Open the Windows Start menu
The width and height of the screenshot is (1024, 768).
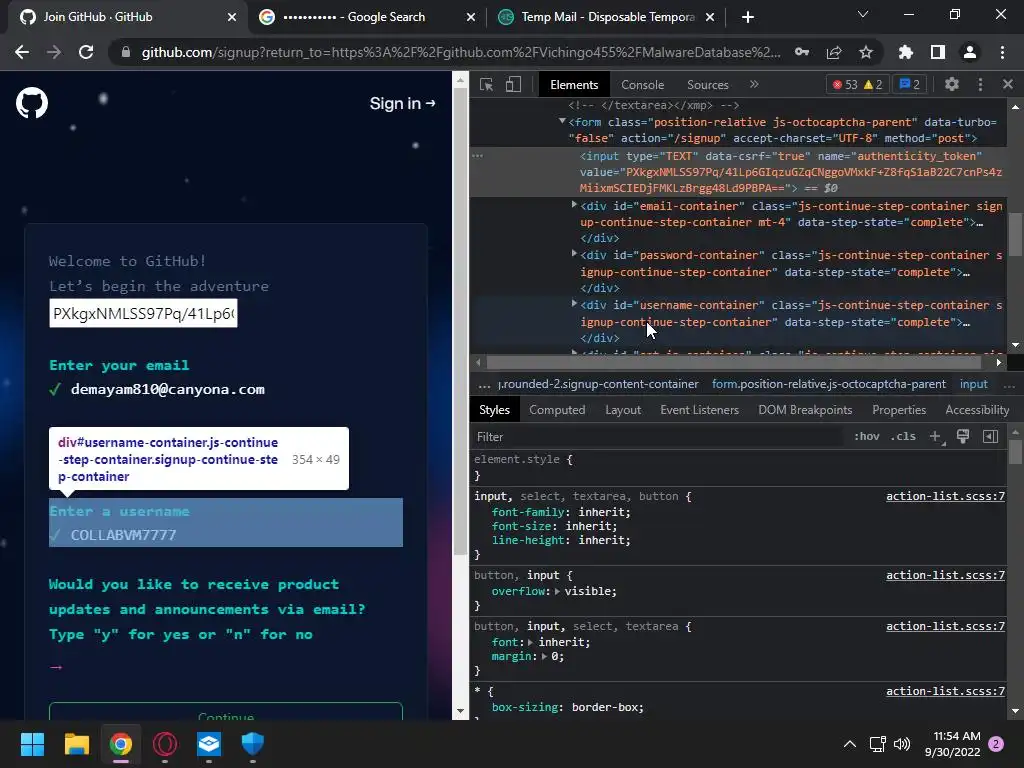point(32,744)
